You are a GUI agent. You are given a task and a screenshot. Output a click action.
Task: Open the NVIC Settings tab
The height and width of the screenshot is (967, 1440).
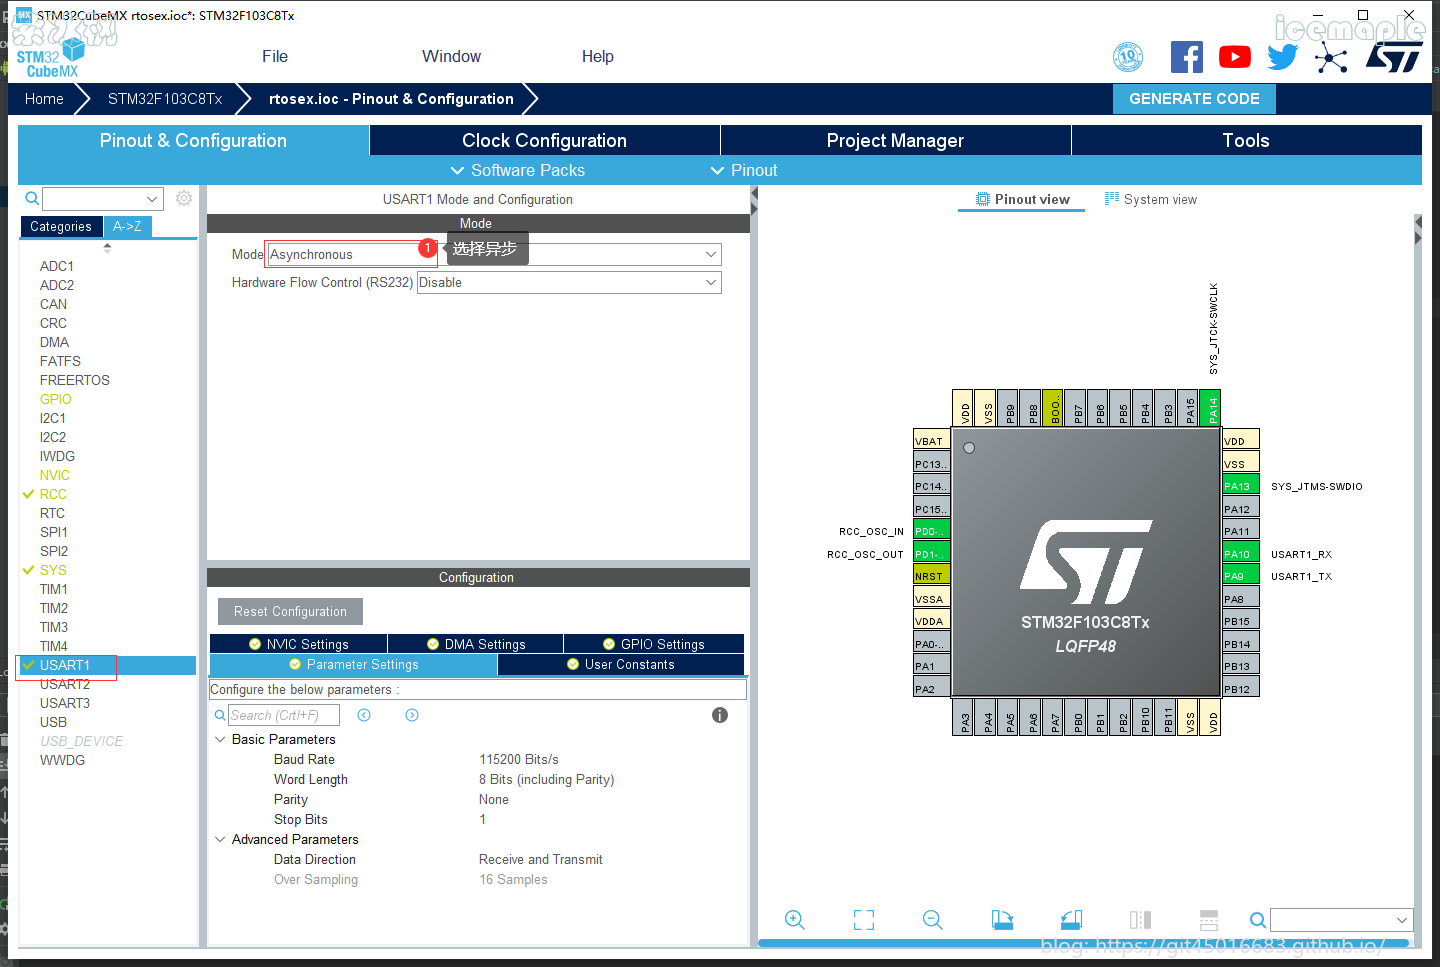[298, 644]
